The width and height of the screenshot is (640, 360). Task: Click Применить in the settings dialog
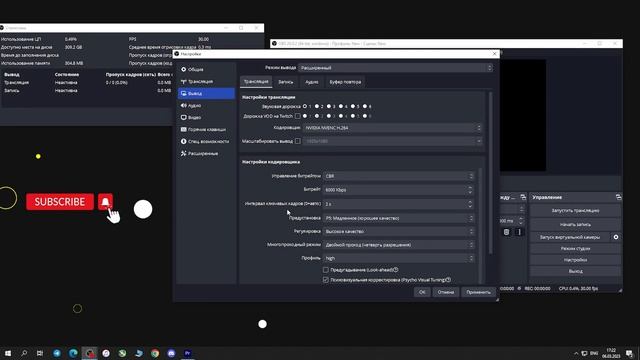pyautogui.click(x=478, y=292)
